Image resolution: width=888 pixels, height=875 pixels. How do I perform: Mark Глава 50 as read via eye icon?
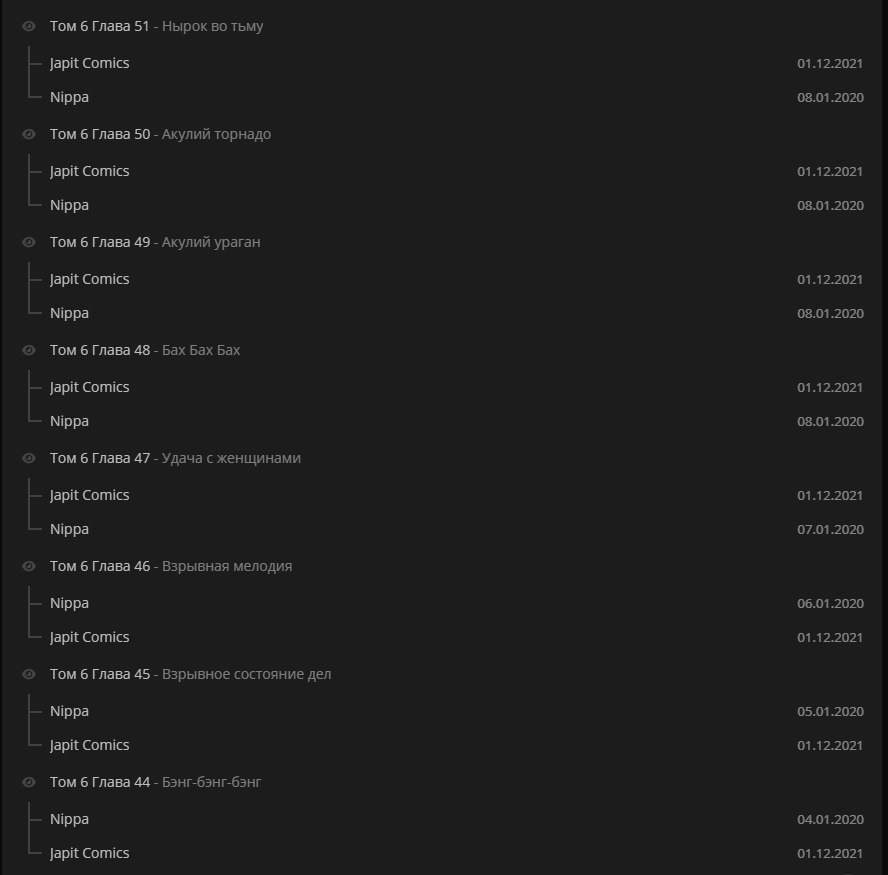[x=29, y=135]
